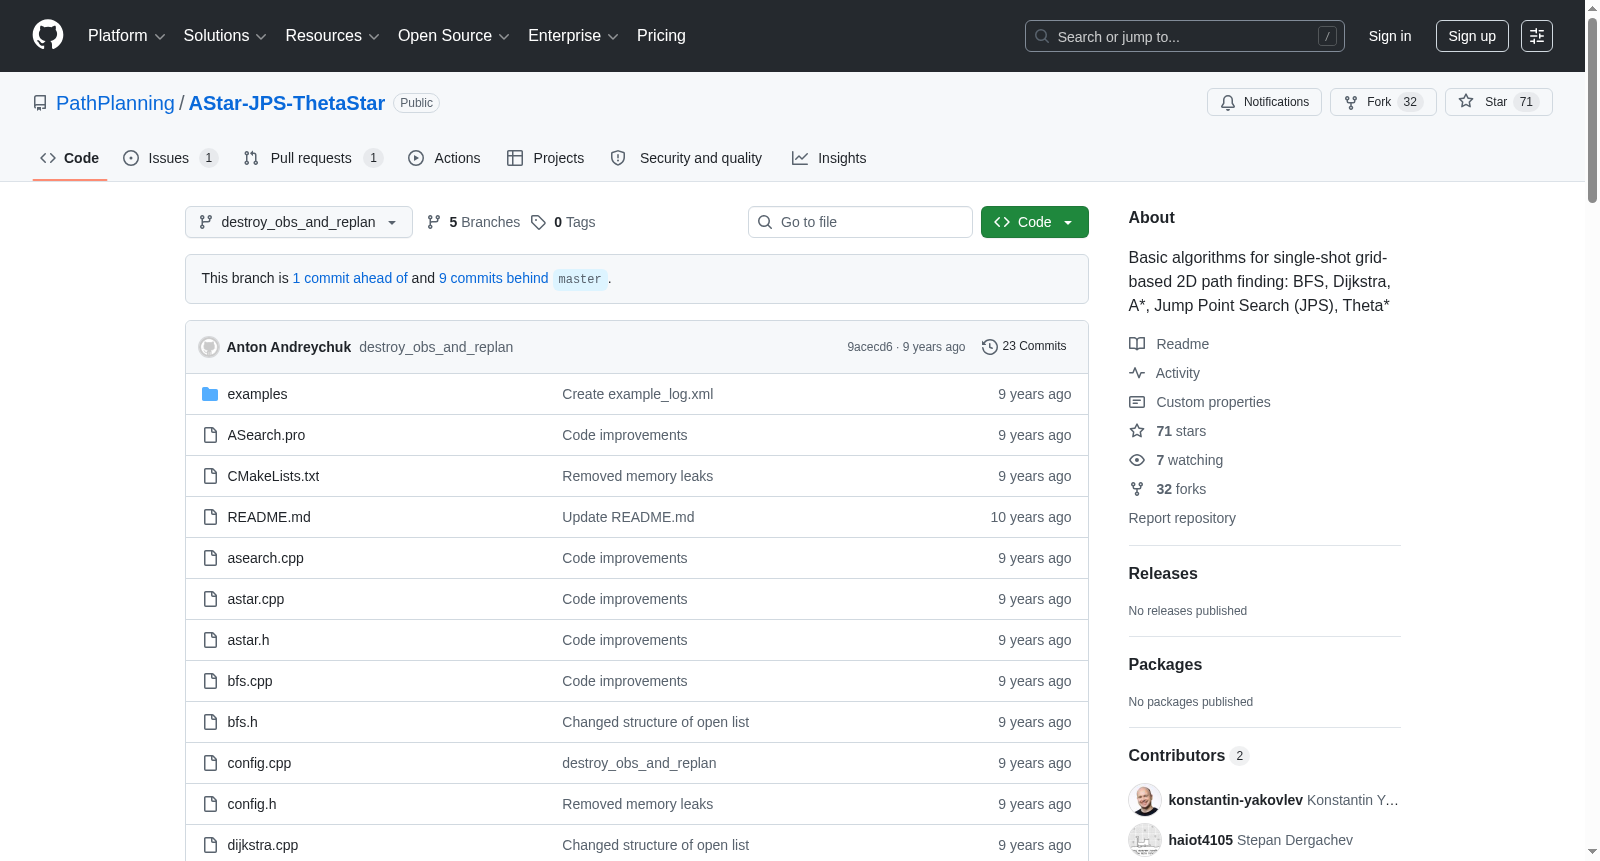Switch to the Projects tab
The height and width of the screenshot is (861, 1600).
tap(545, 158)
